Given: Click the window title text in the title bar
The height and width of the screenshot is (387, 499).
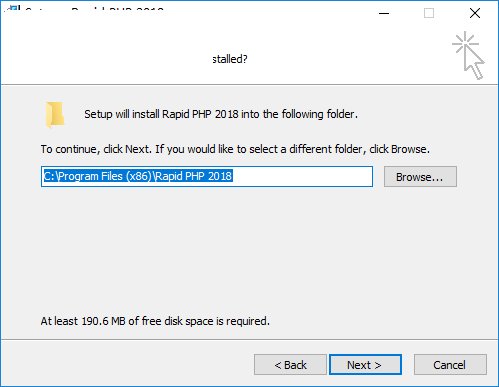Looking at the screenshot, I should (94, 10).
